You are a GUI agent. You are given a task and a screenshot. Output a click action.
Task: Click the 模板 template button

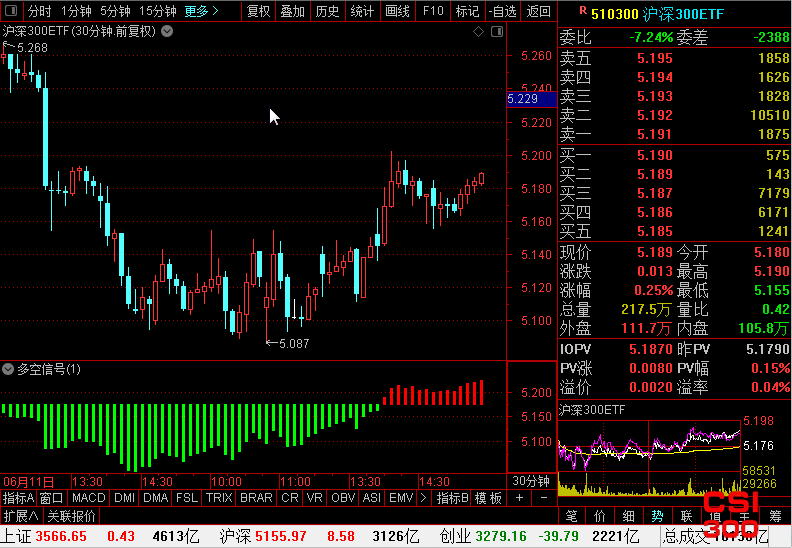point(488,498)
